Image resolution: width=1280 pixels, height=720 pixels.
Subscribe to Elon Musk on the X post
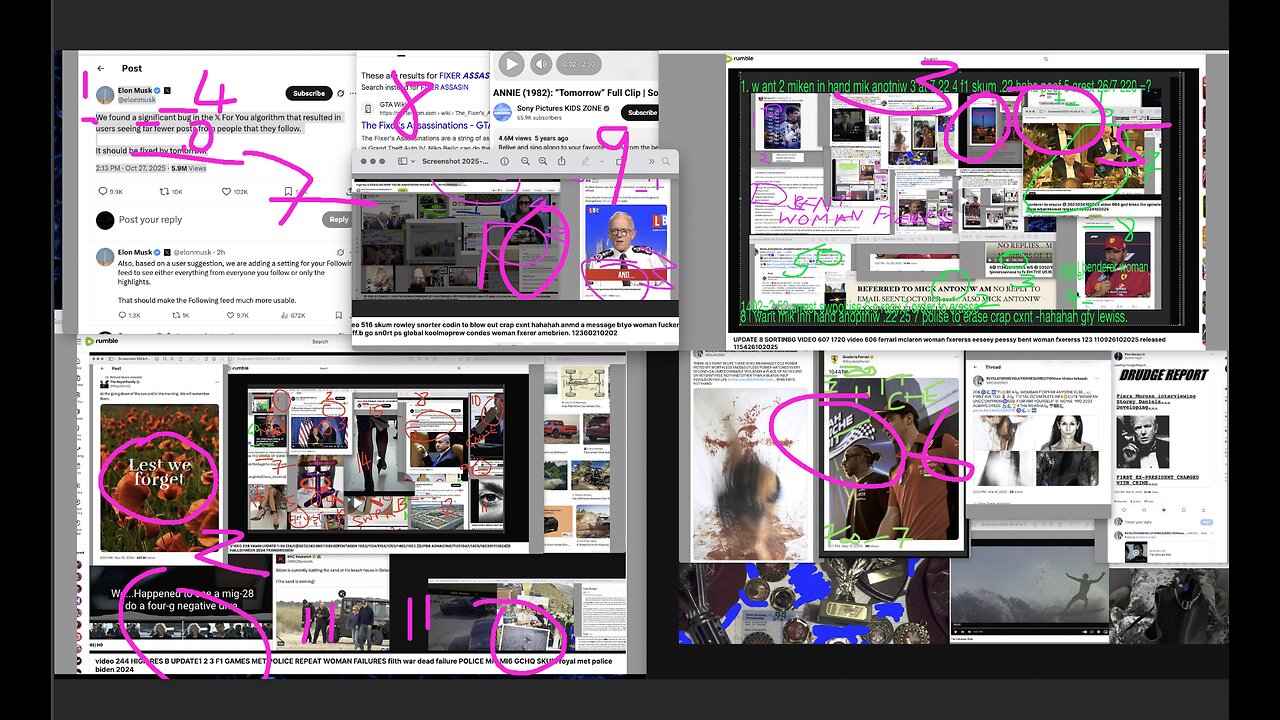click(309, 93)
